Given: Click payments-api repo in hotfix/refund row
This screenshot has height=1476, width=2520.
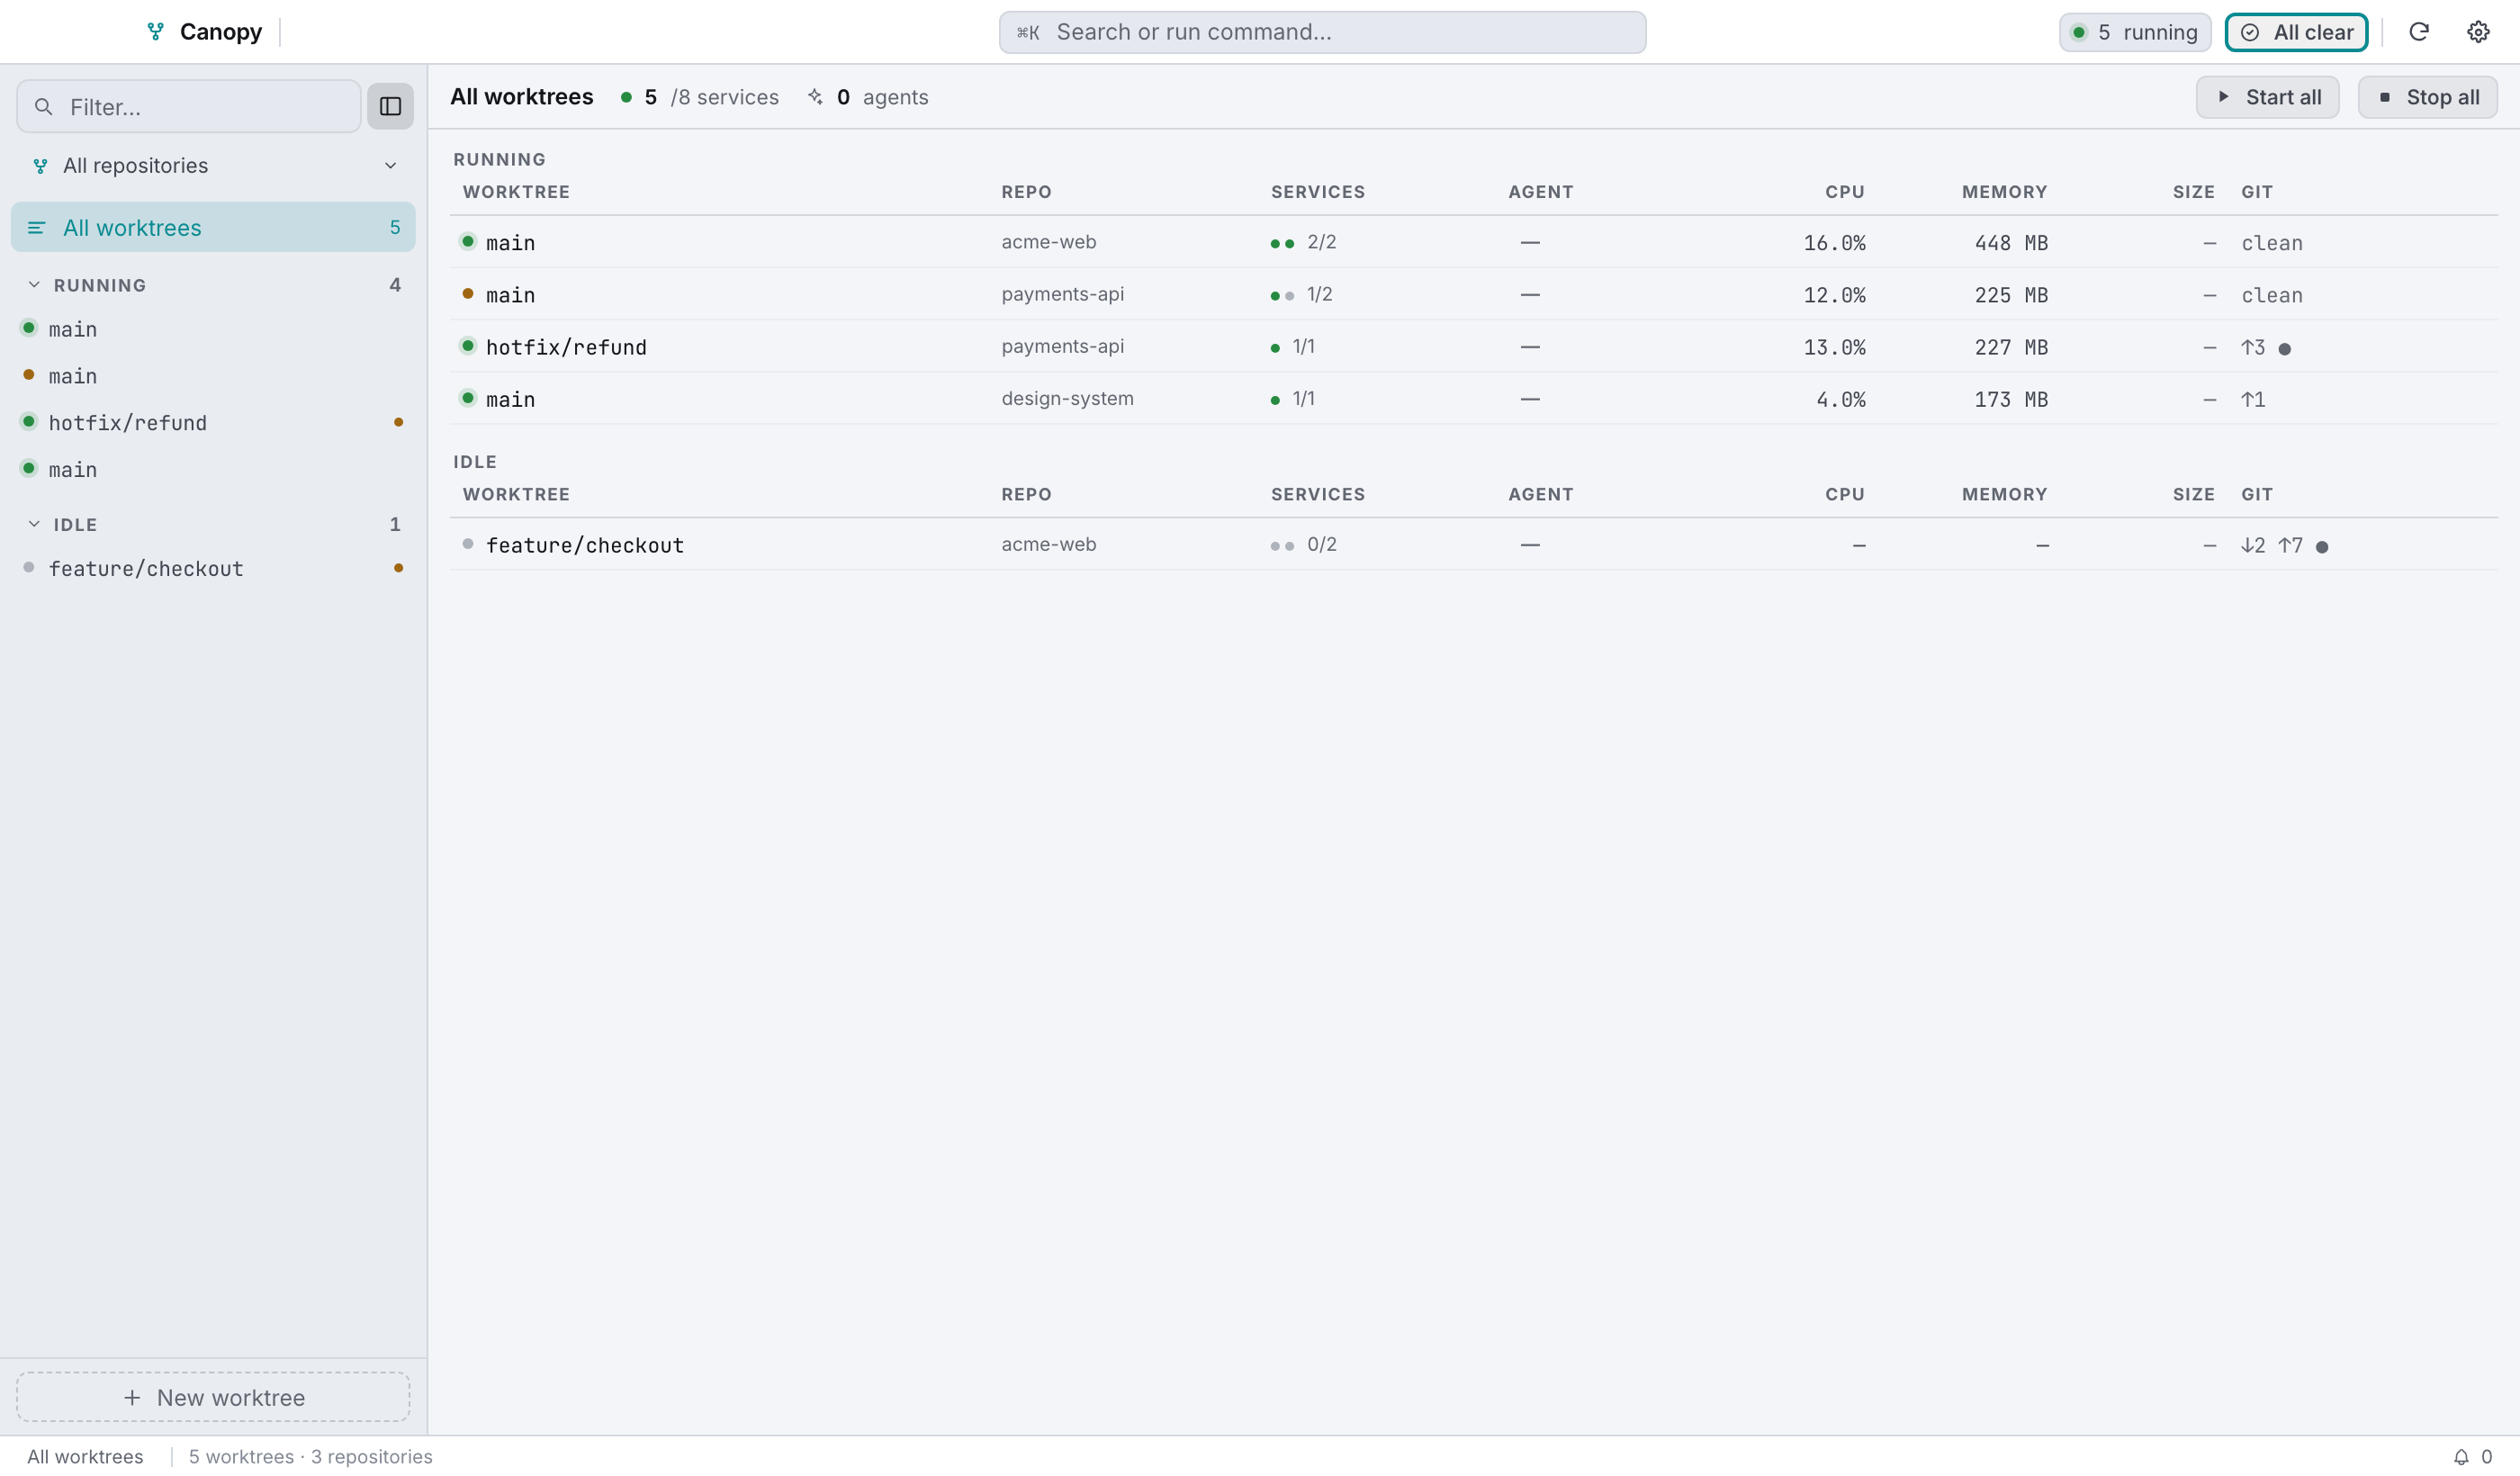Looking at the screenshot, I should click(x=1062, y=346).
